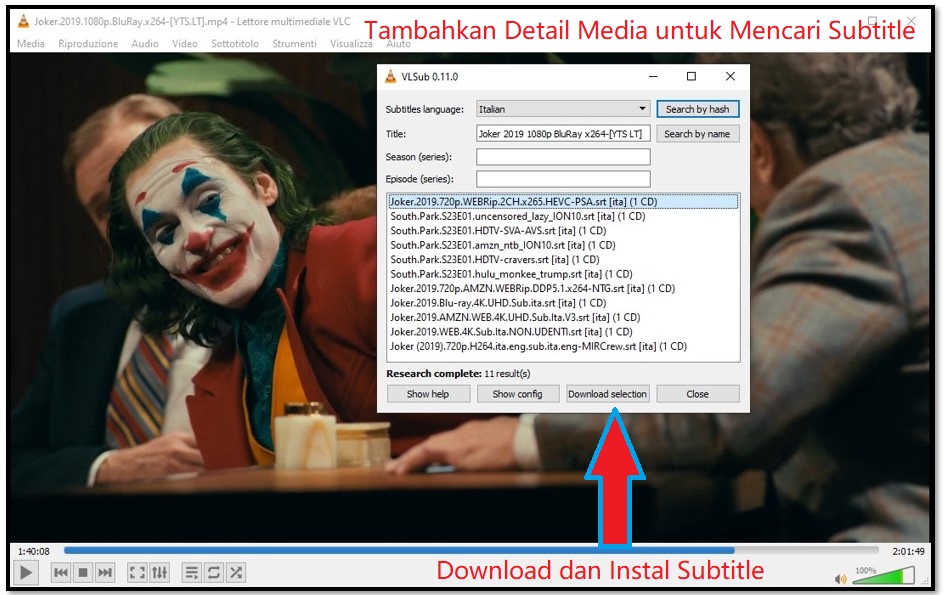Click the VLSub window cone icon
This screenshot has width=944, height=595.
(x=390, y=76)
